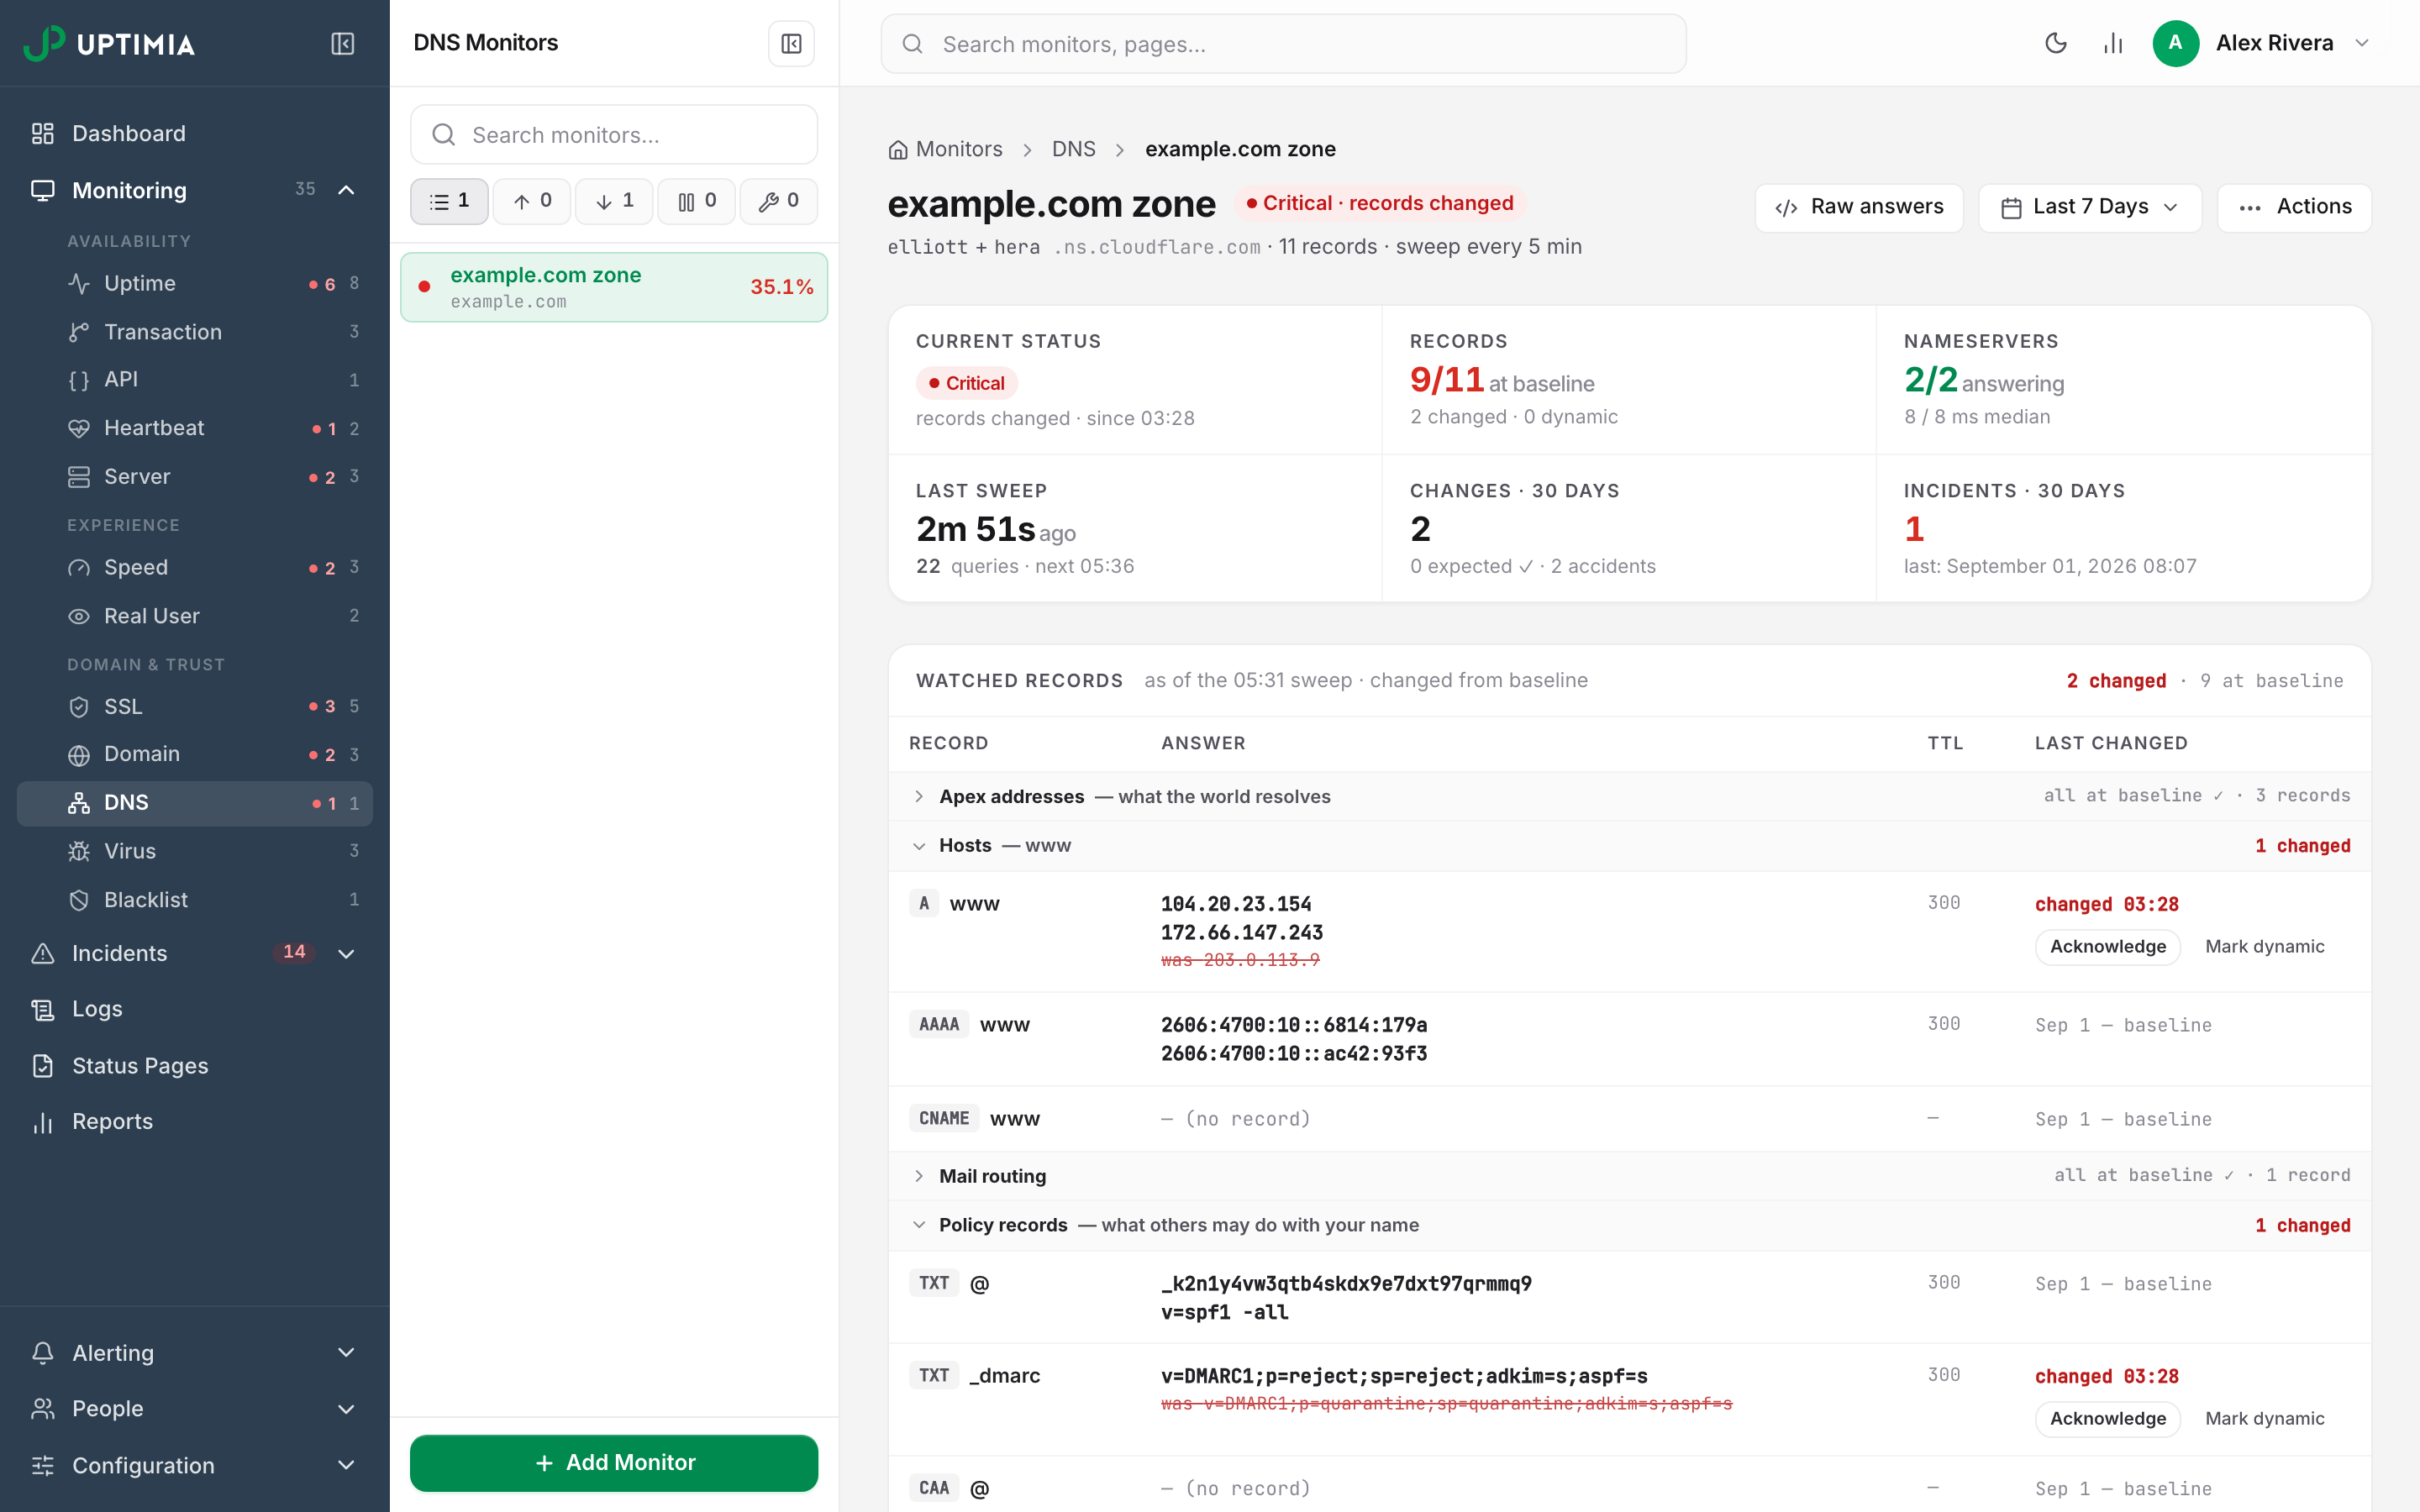Open Logs section
The width and height of the screenshot is (2420, 1512).
(x=195, y=1009)
